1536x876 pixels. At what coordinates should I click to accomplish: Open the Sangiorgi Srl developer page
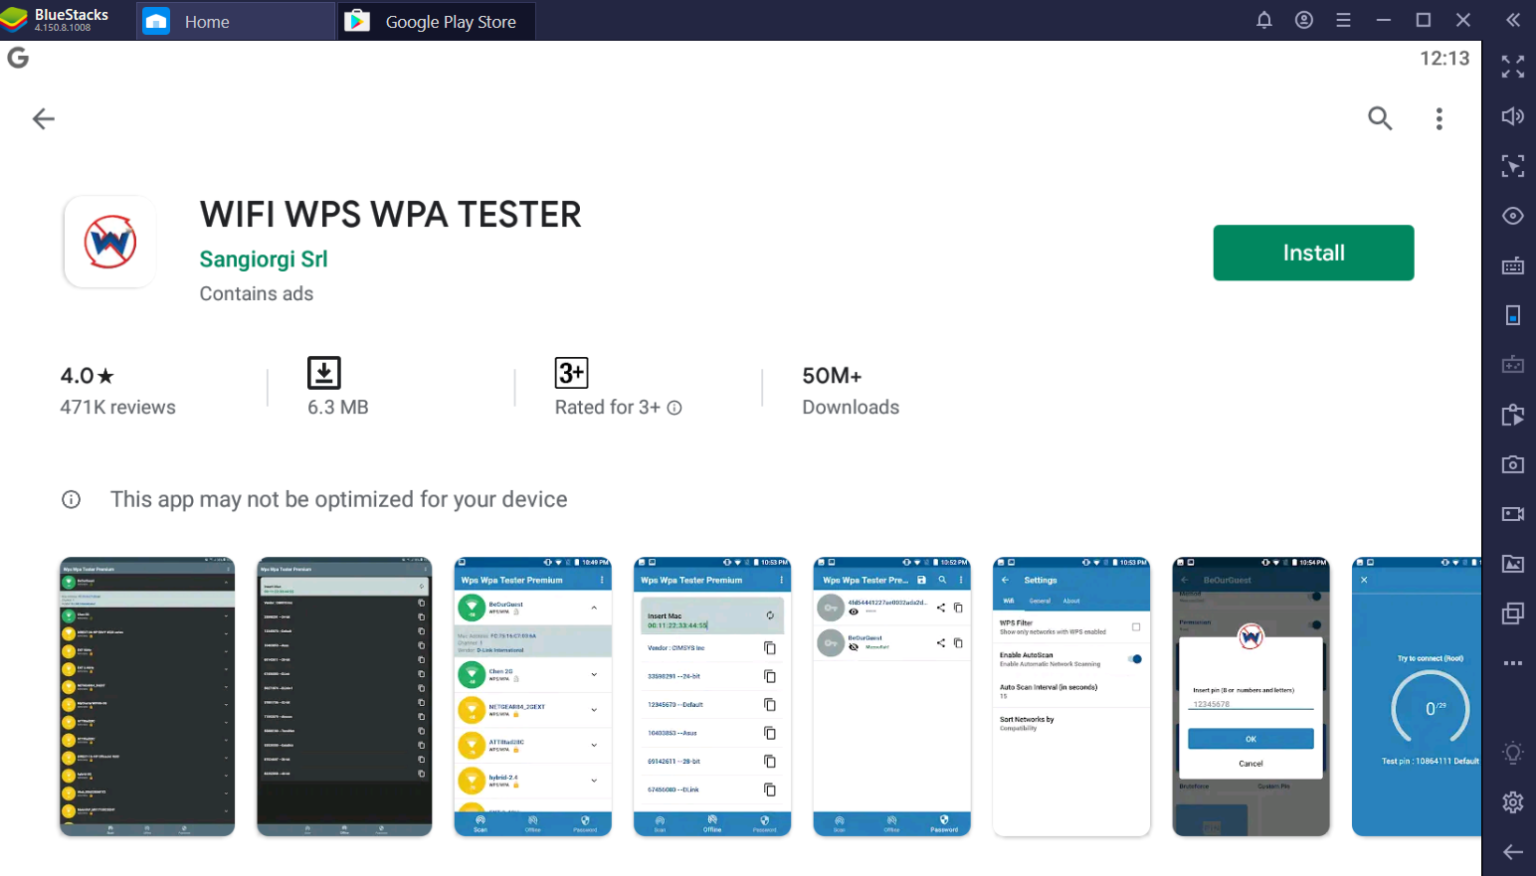[263, 259]
